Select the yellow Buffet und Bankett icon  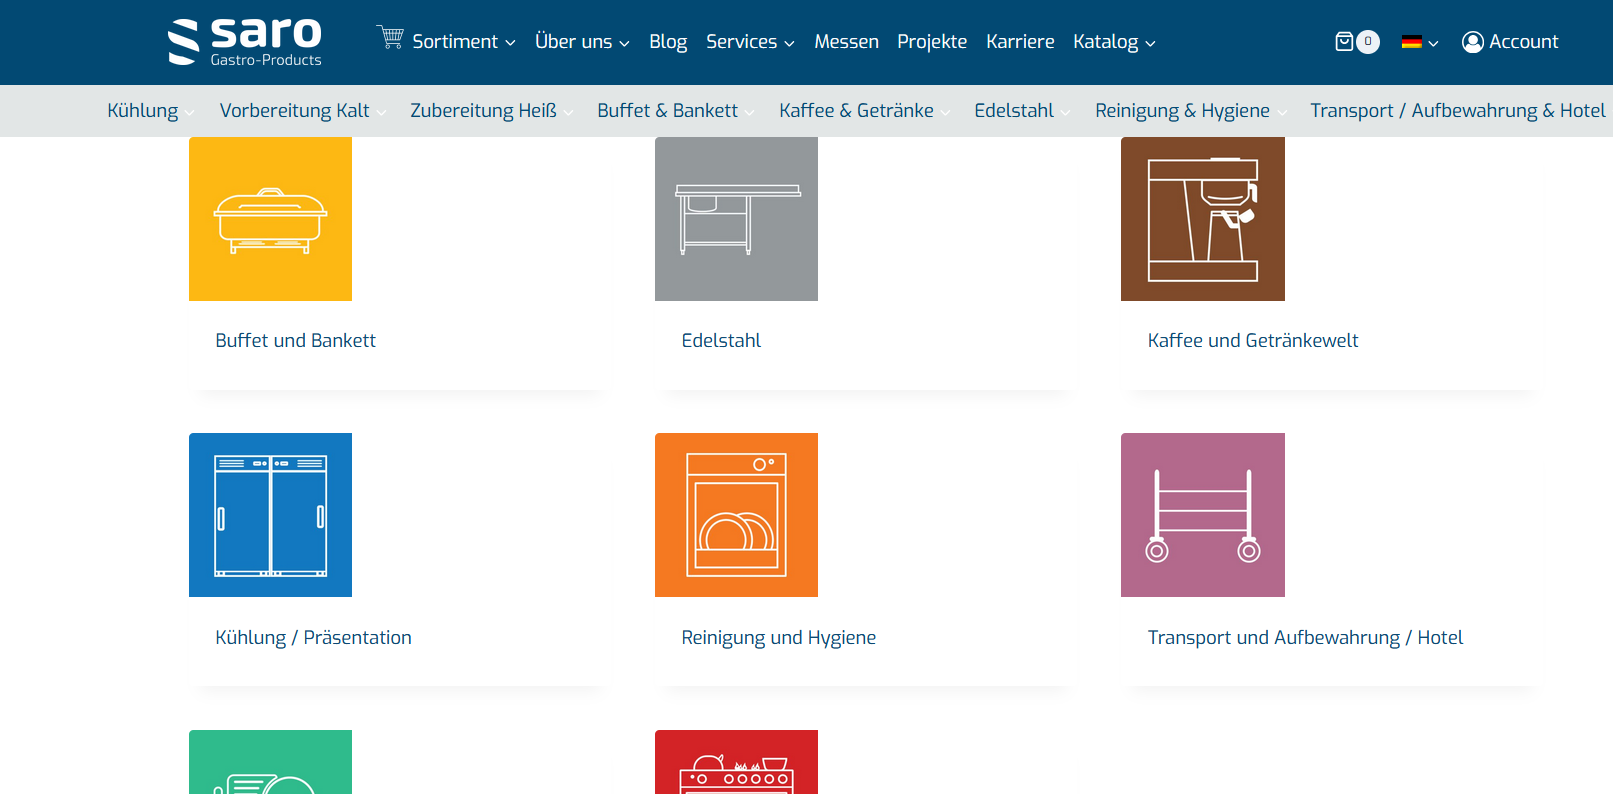point(270,219)
